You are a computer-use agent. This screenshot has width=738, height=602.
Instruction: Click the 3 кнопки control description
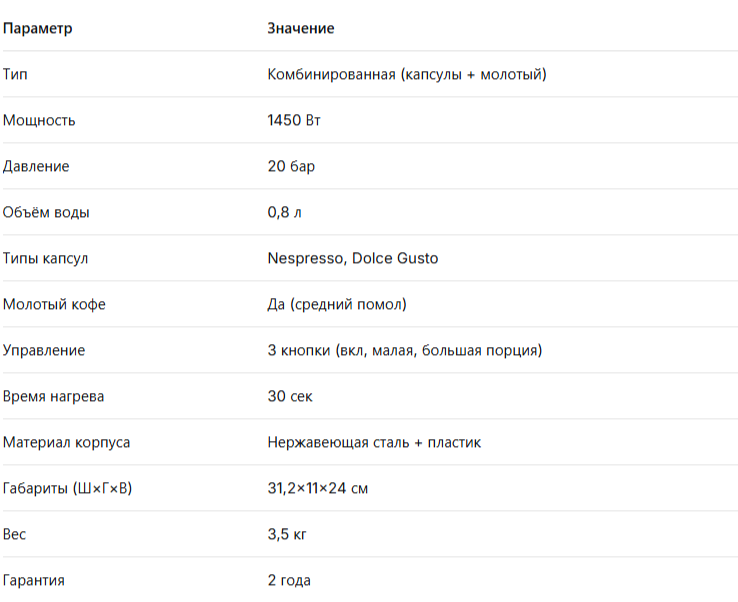(405, 350)
